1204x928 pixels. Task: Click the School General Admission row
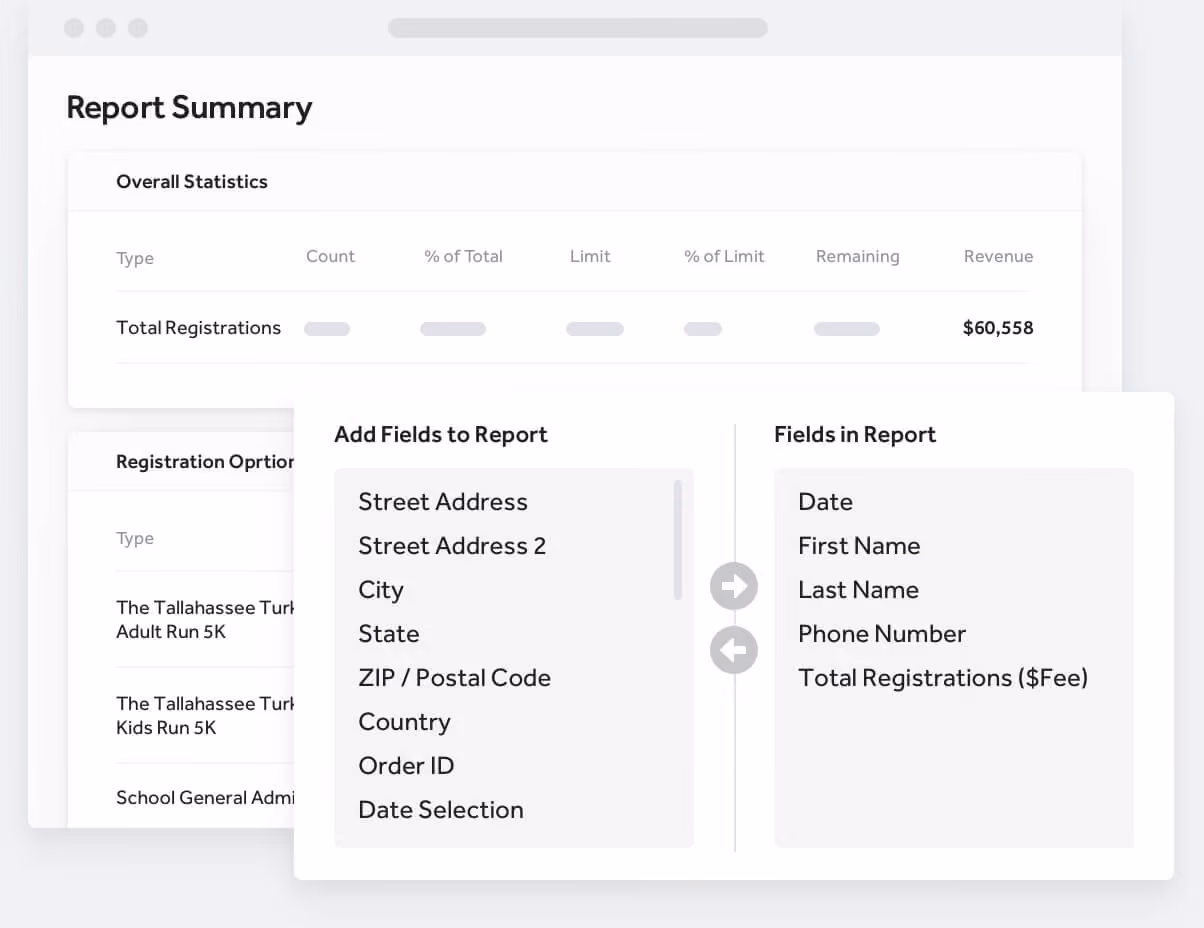point(205,798)
